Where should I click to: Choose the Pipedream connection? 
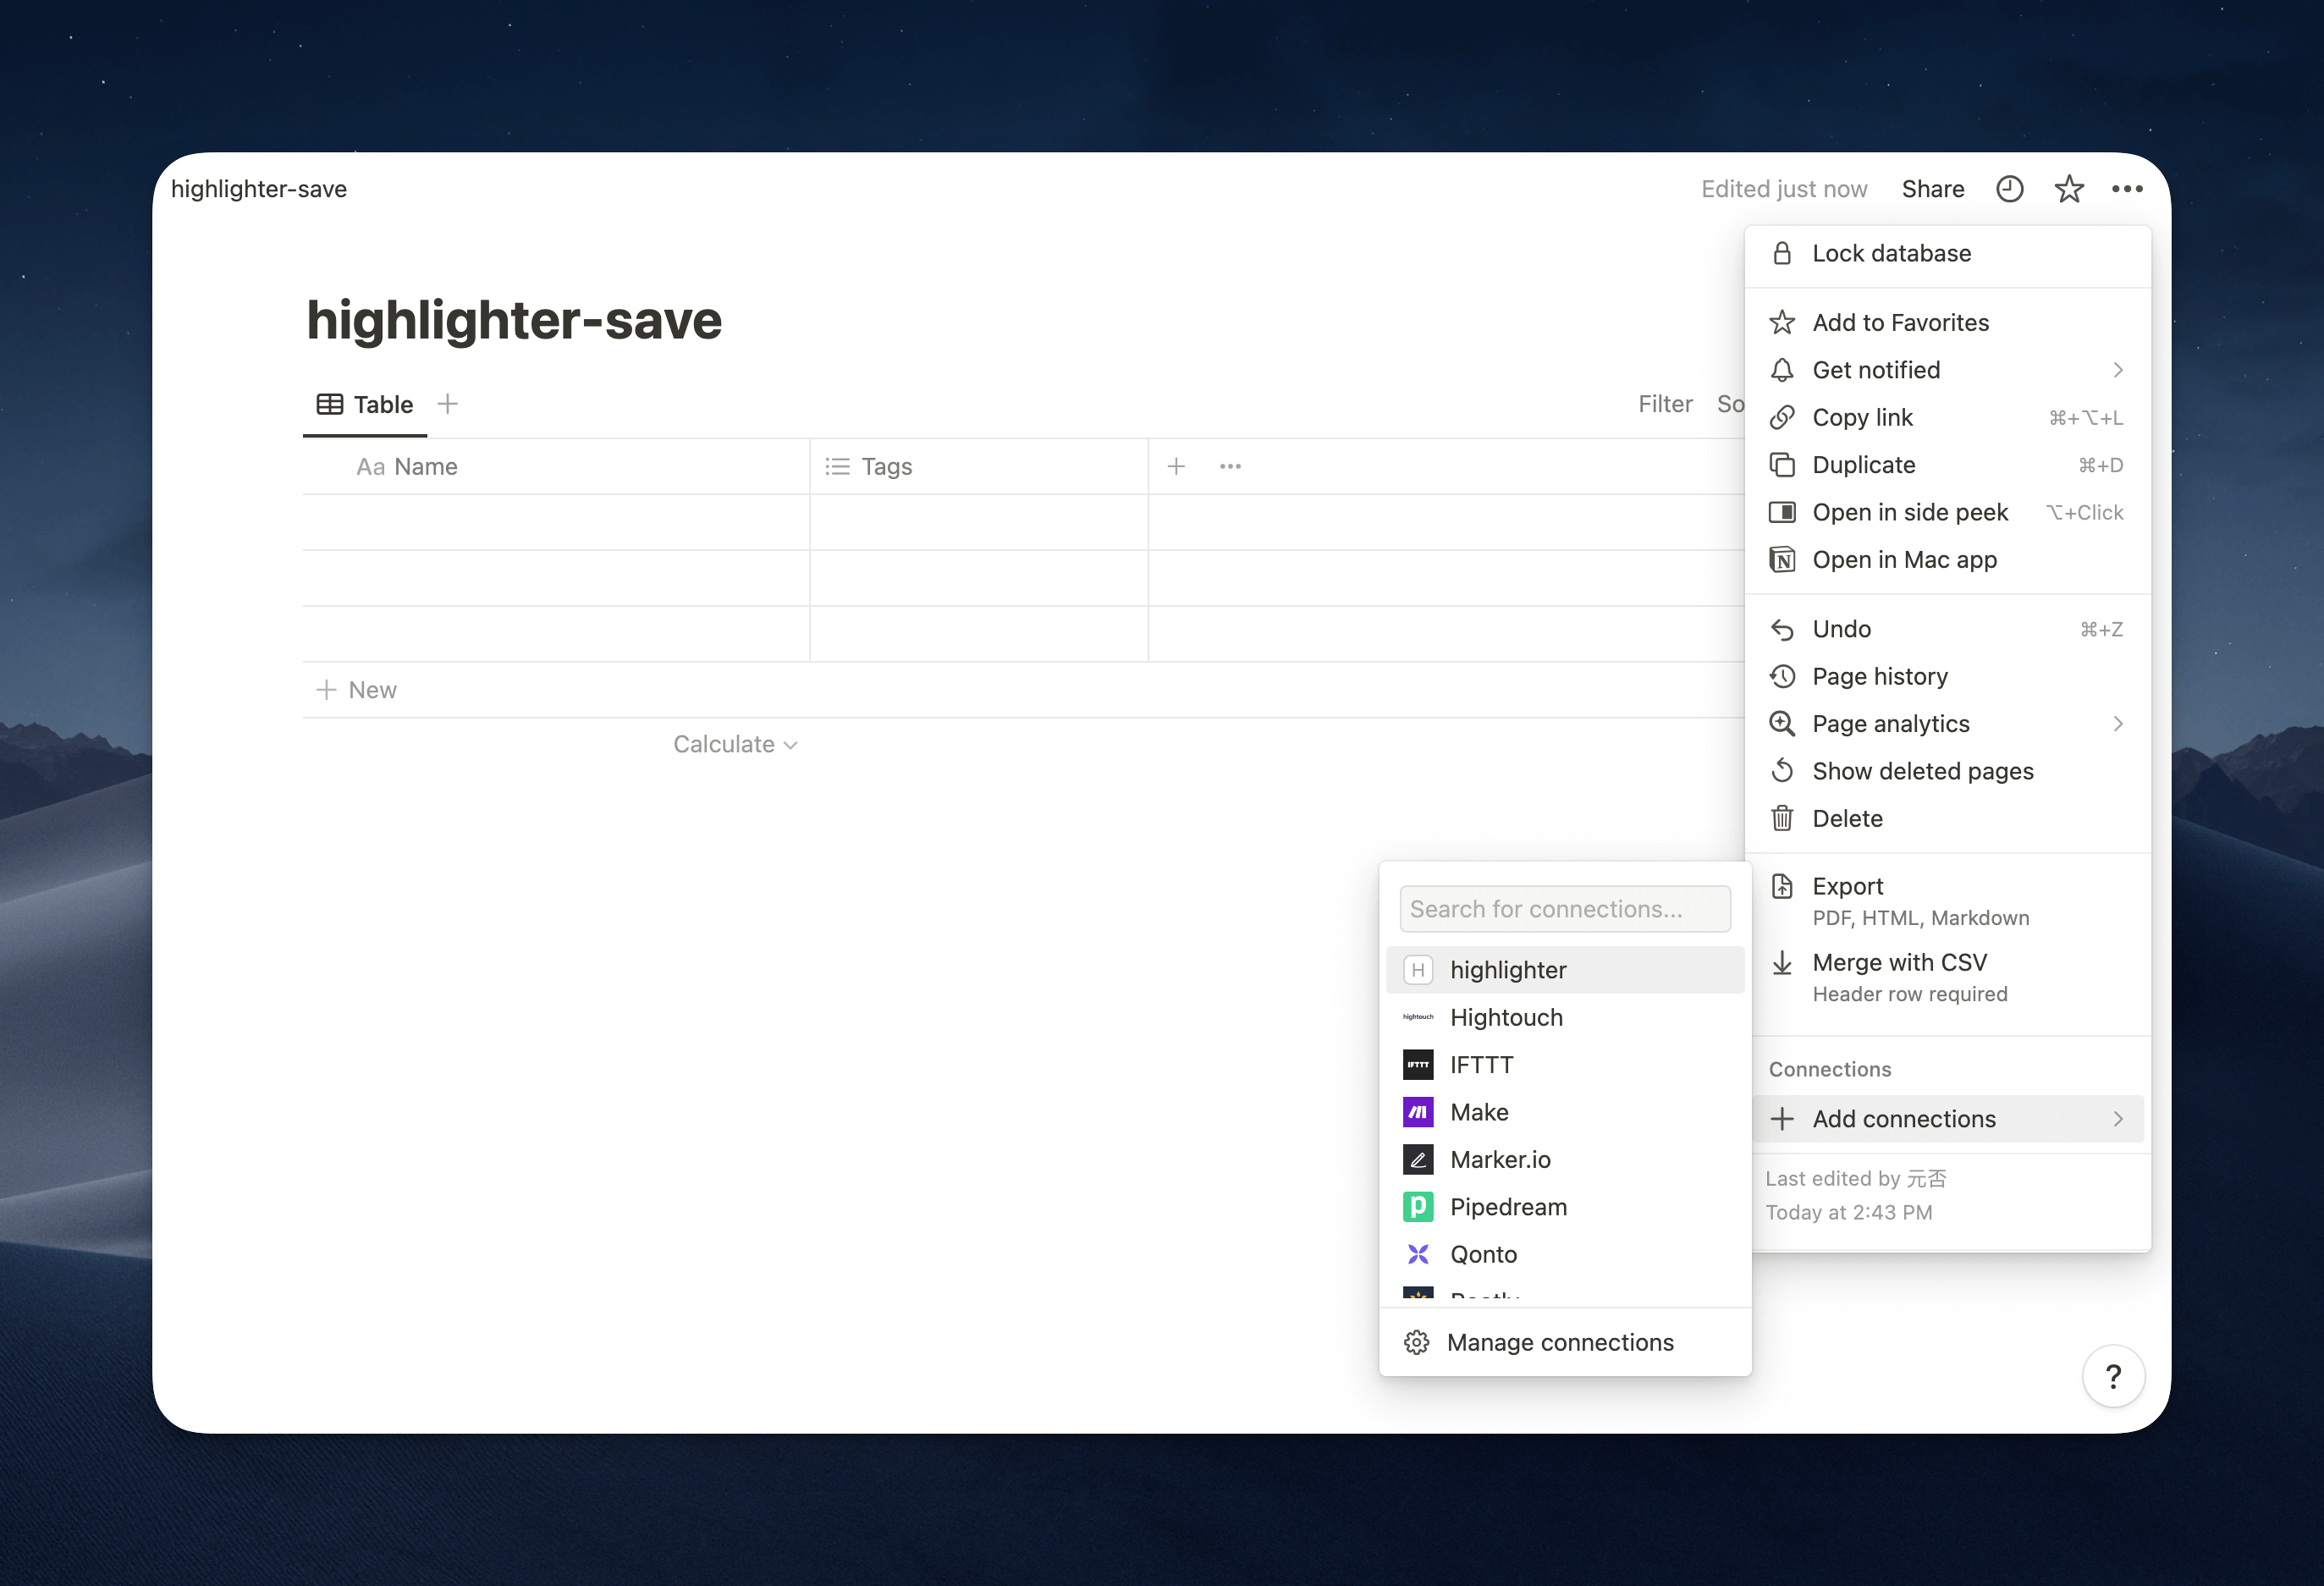(x=1507, y=1207)
